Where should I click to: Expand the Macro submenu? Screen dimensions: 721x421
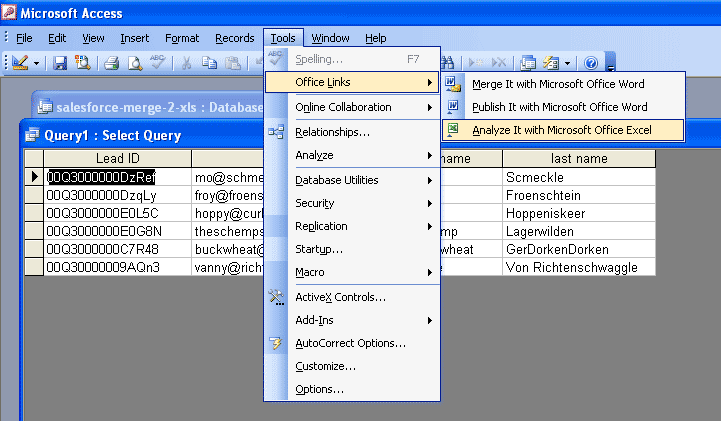pos(352,272)
